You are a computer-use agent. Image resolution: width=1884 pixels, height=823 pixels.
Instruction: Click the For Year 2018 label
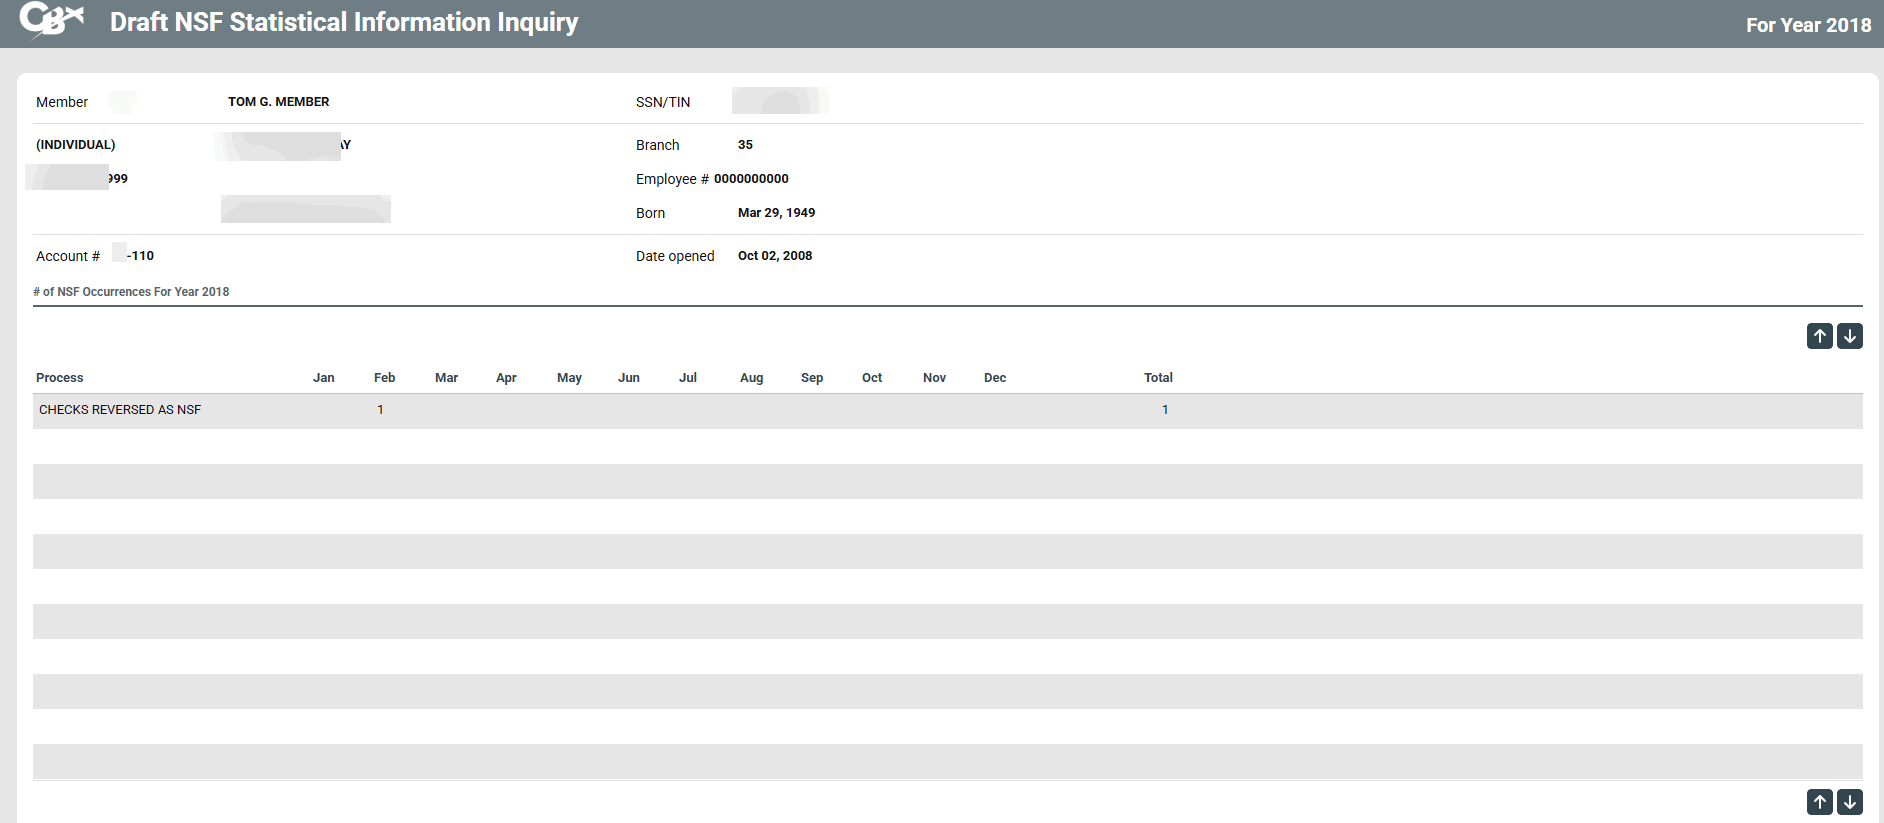(x=1808, y=25)
